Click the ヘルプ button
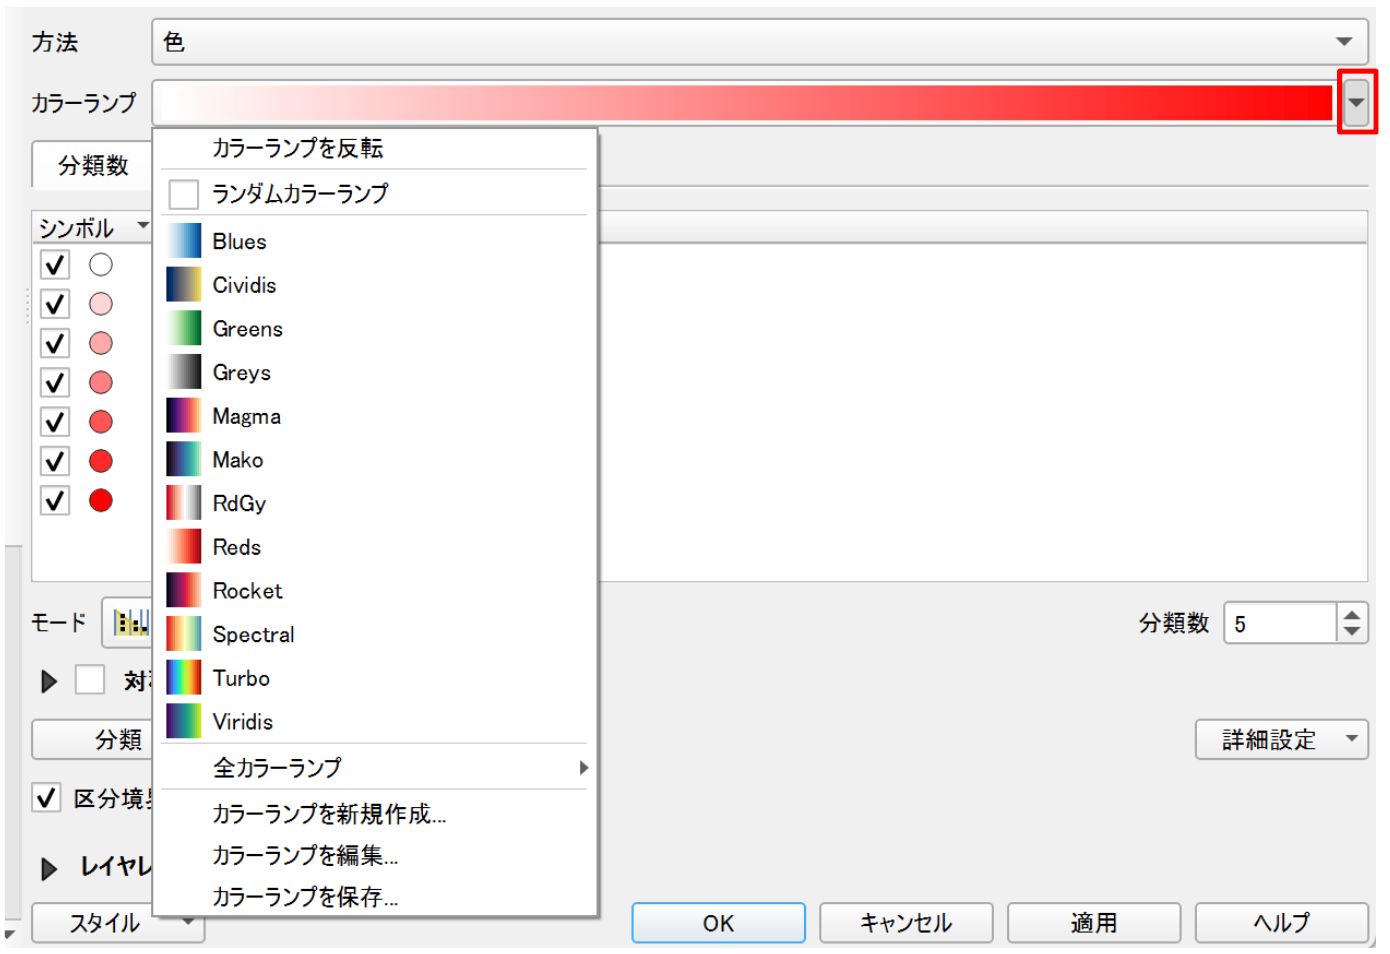The width and height of the screenshot is (1390, 954). [1281, 922]
